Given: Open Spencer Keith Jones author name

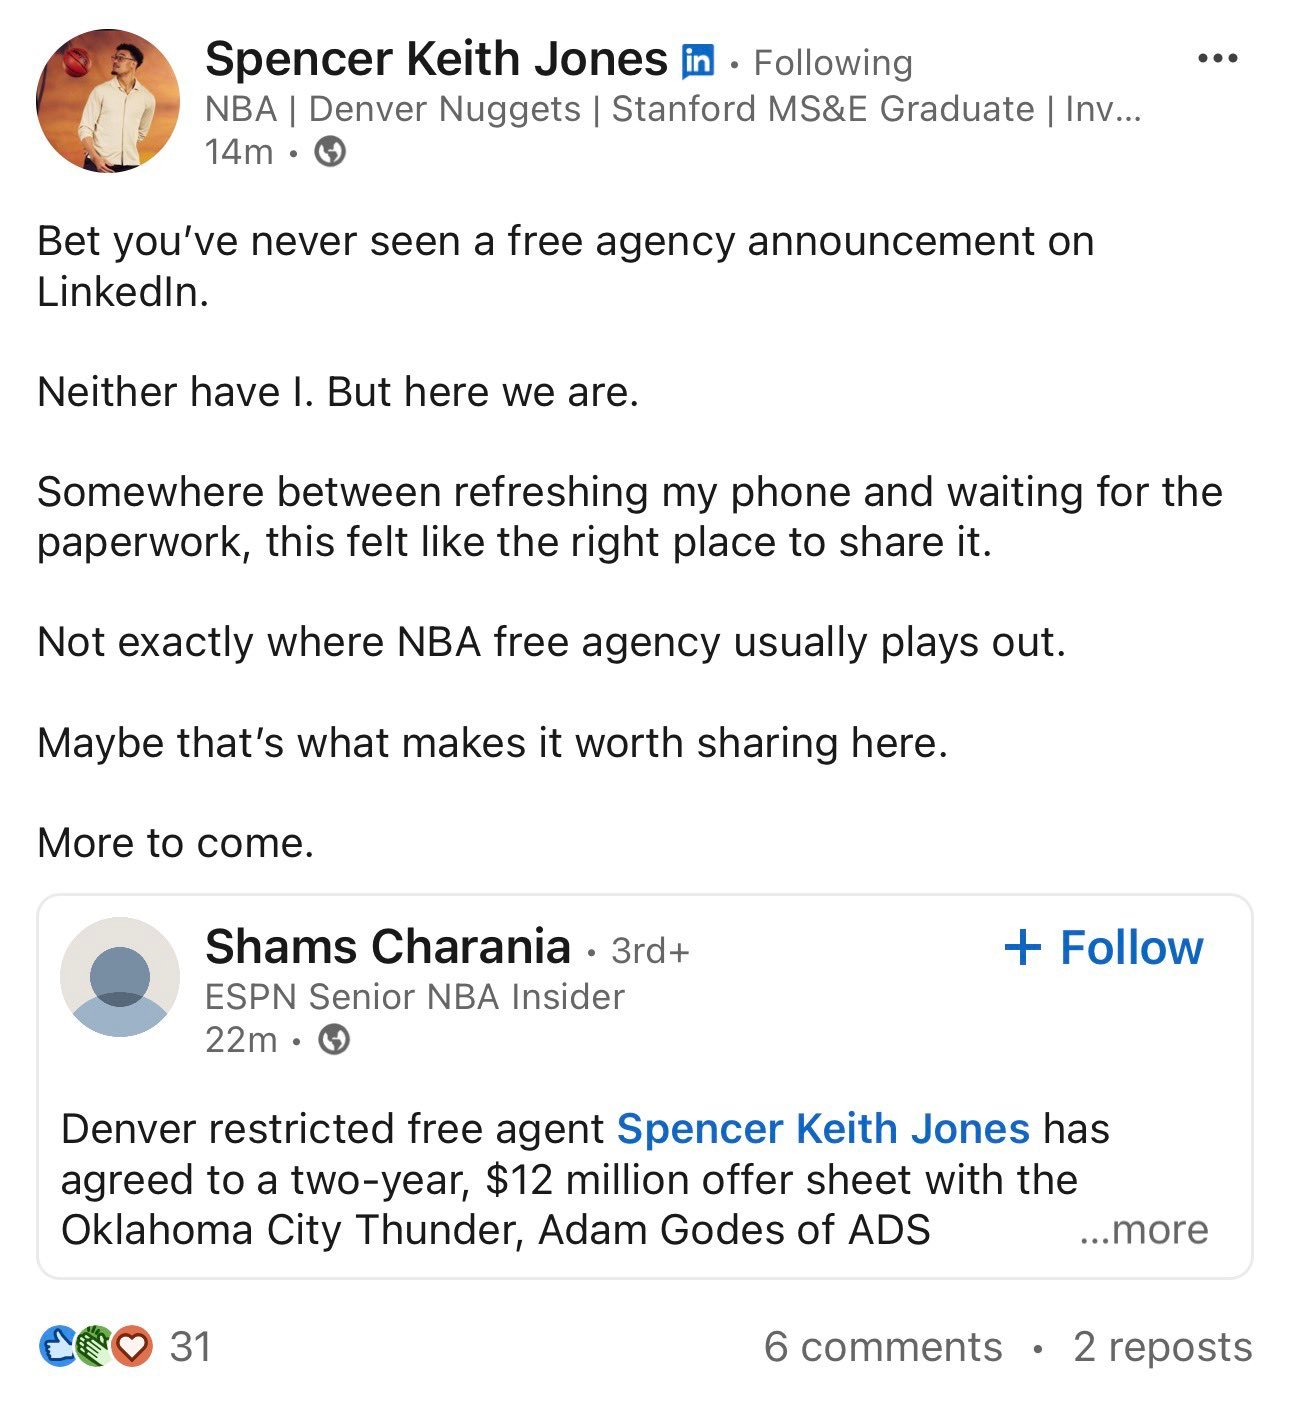Looking at the screenshot, I should (436, 59).
